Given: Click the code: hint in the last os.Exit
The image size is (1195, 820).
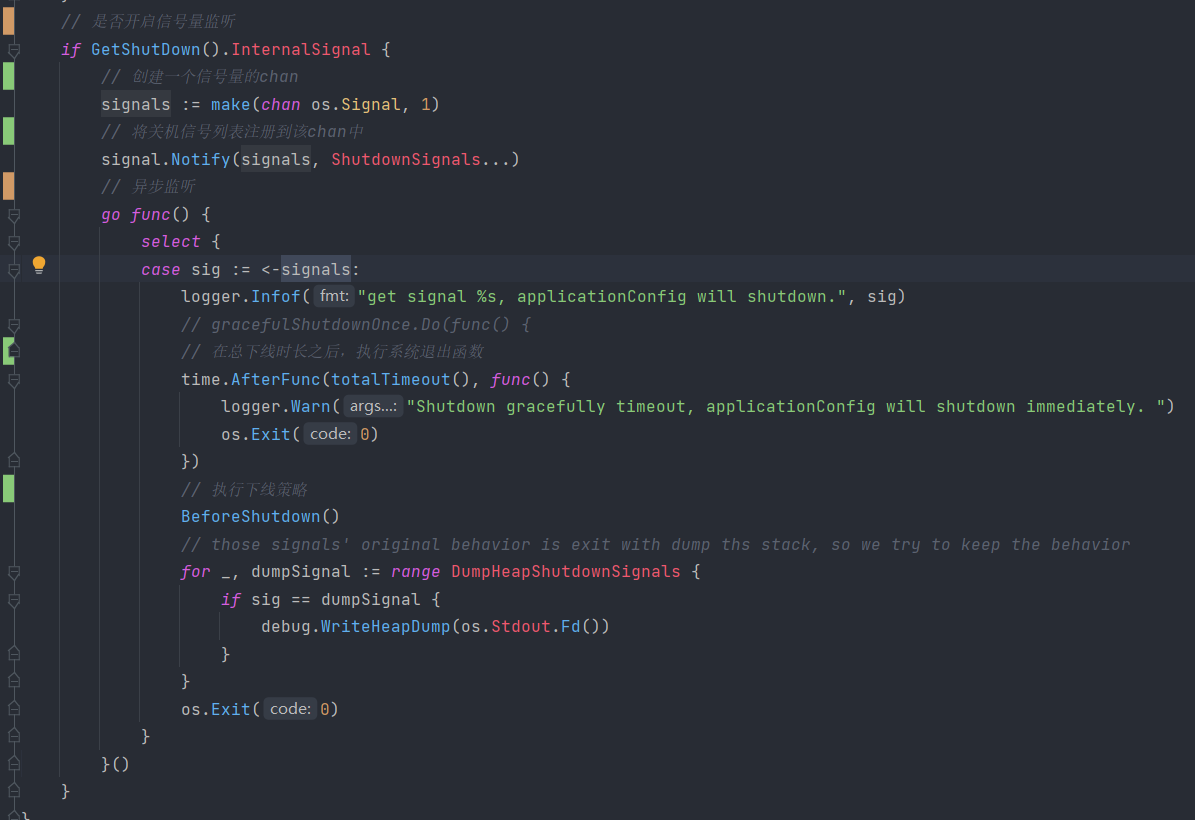Looking at the screenshot, I should 289,709.
